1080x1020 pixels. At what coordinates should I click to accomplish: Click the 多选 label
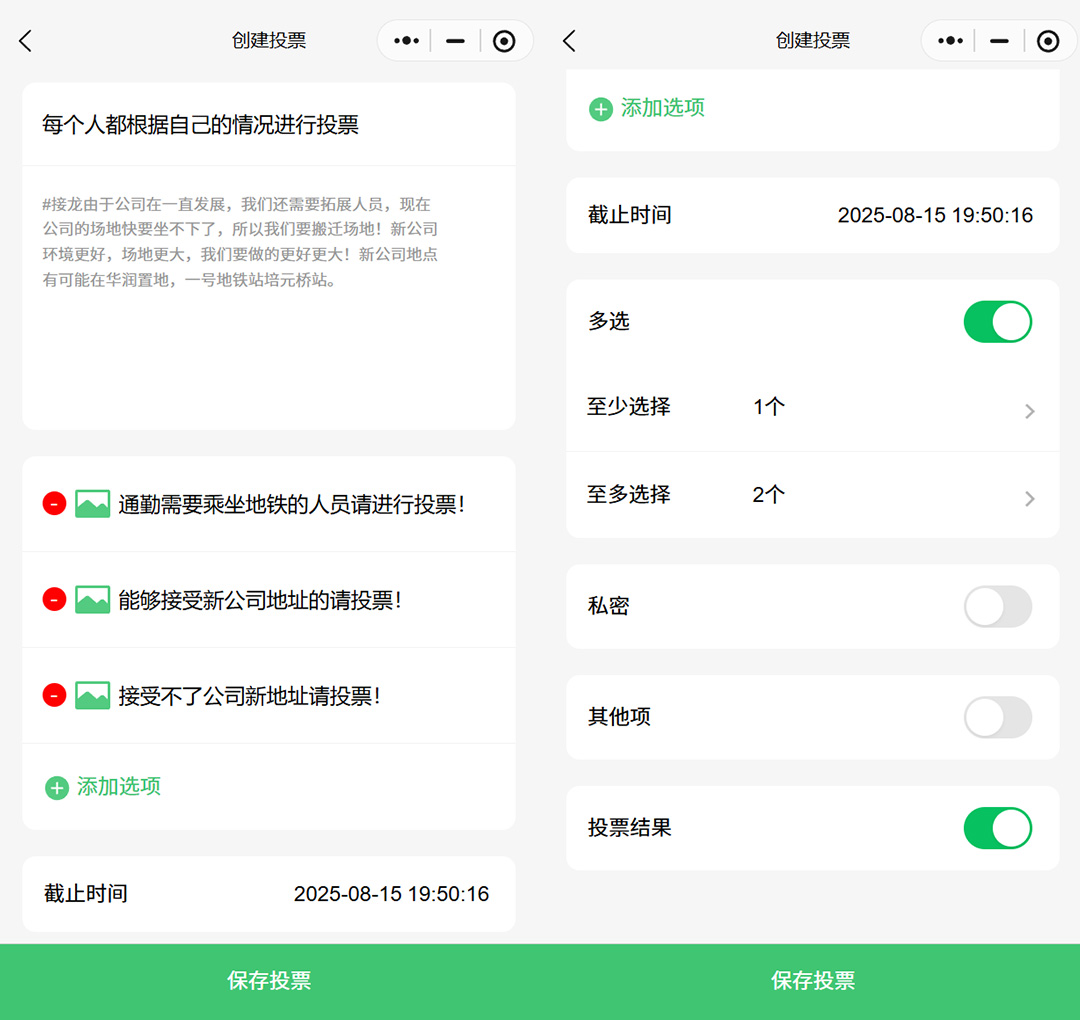(609, 321)
